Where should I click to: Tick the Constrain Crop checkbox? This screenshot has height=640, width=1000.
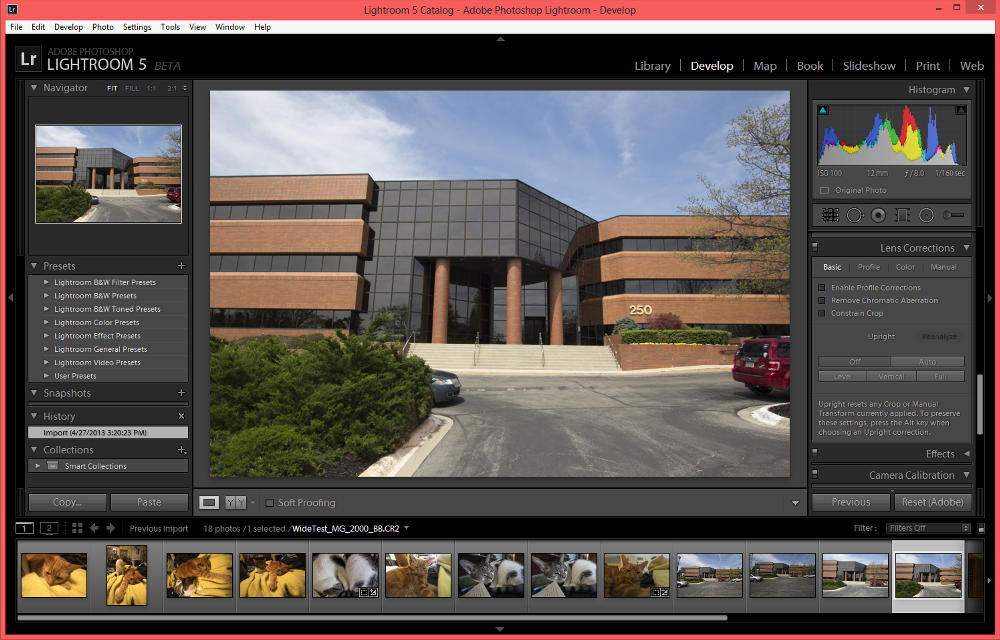click(x=821, y=313)
